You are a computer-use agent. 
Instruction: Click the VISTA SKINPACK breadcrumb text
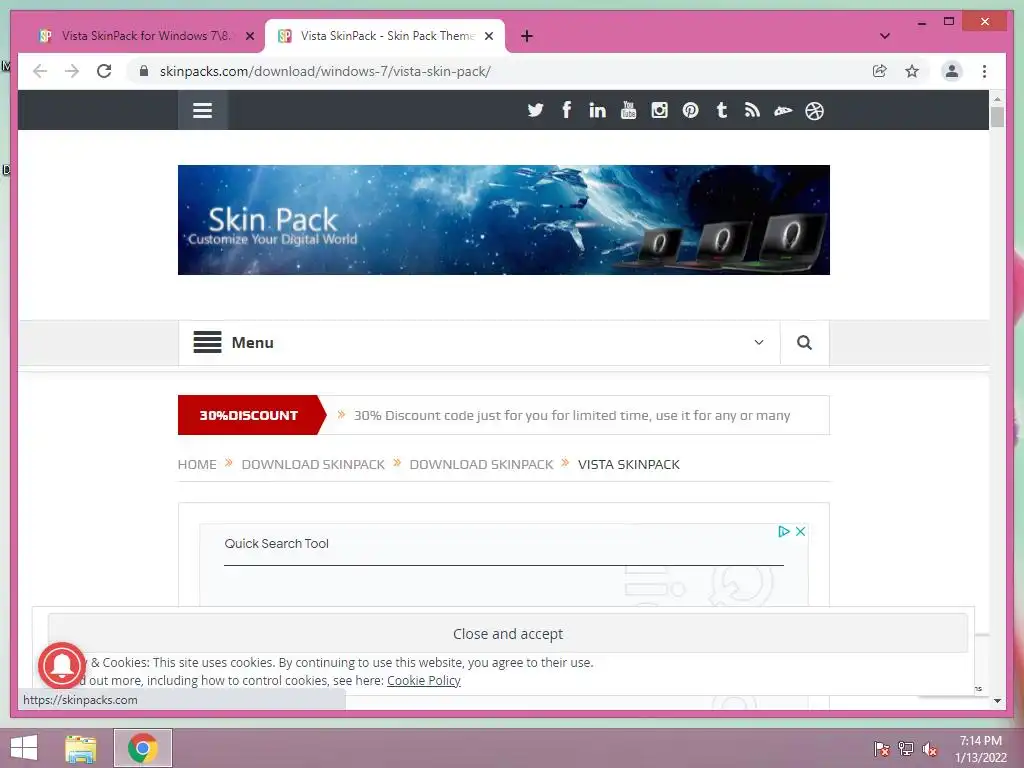[628, 464]
